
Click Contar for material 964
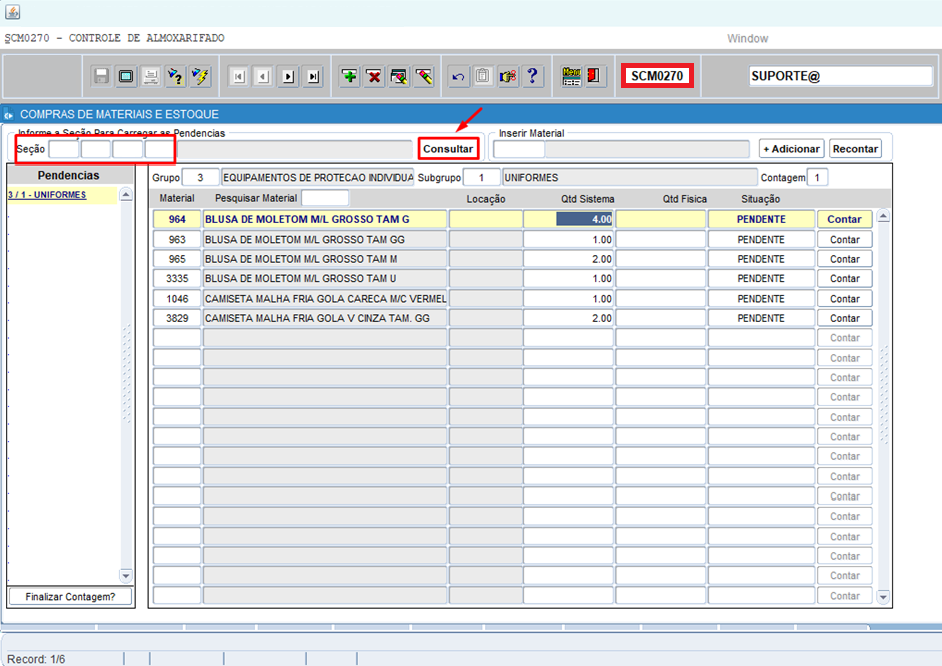[844, 219]
